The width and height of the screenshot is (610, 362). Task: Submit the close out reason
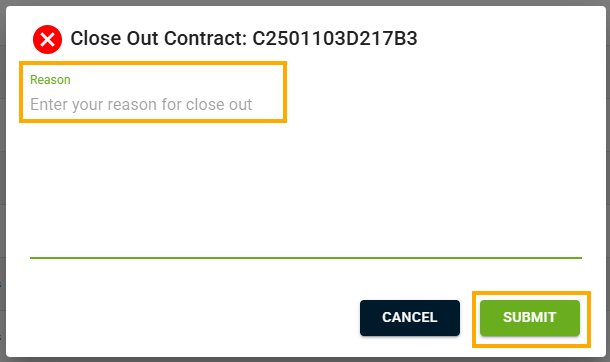(x=529, y=318)
